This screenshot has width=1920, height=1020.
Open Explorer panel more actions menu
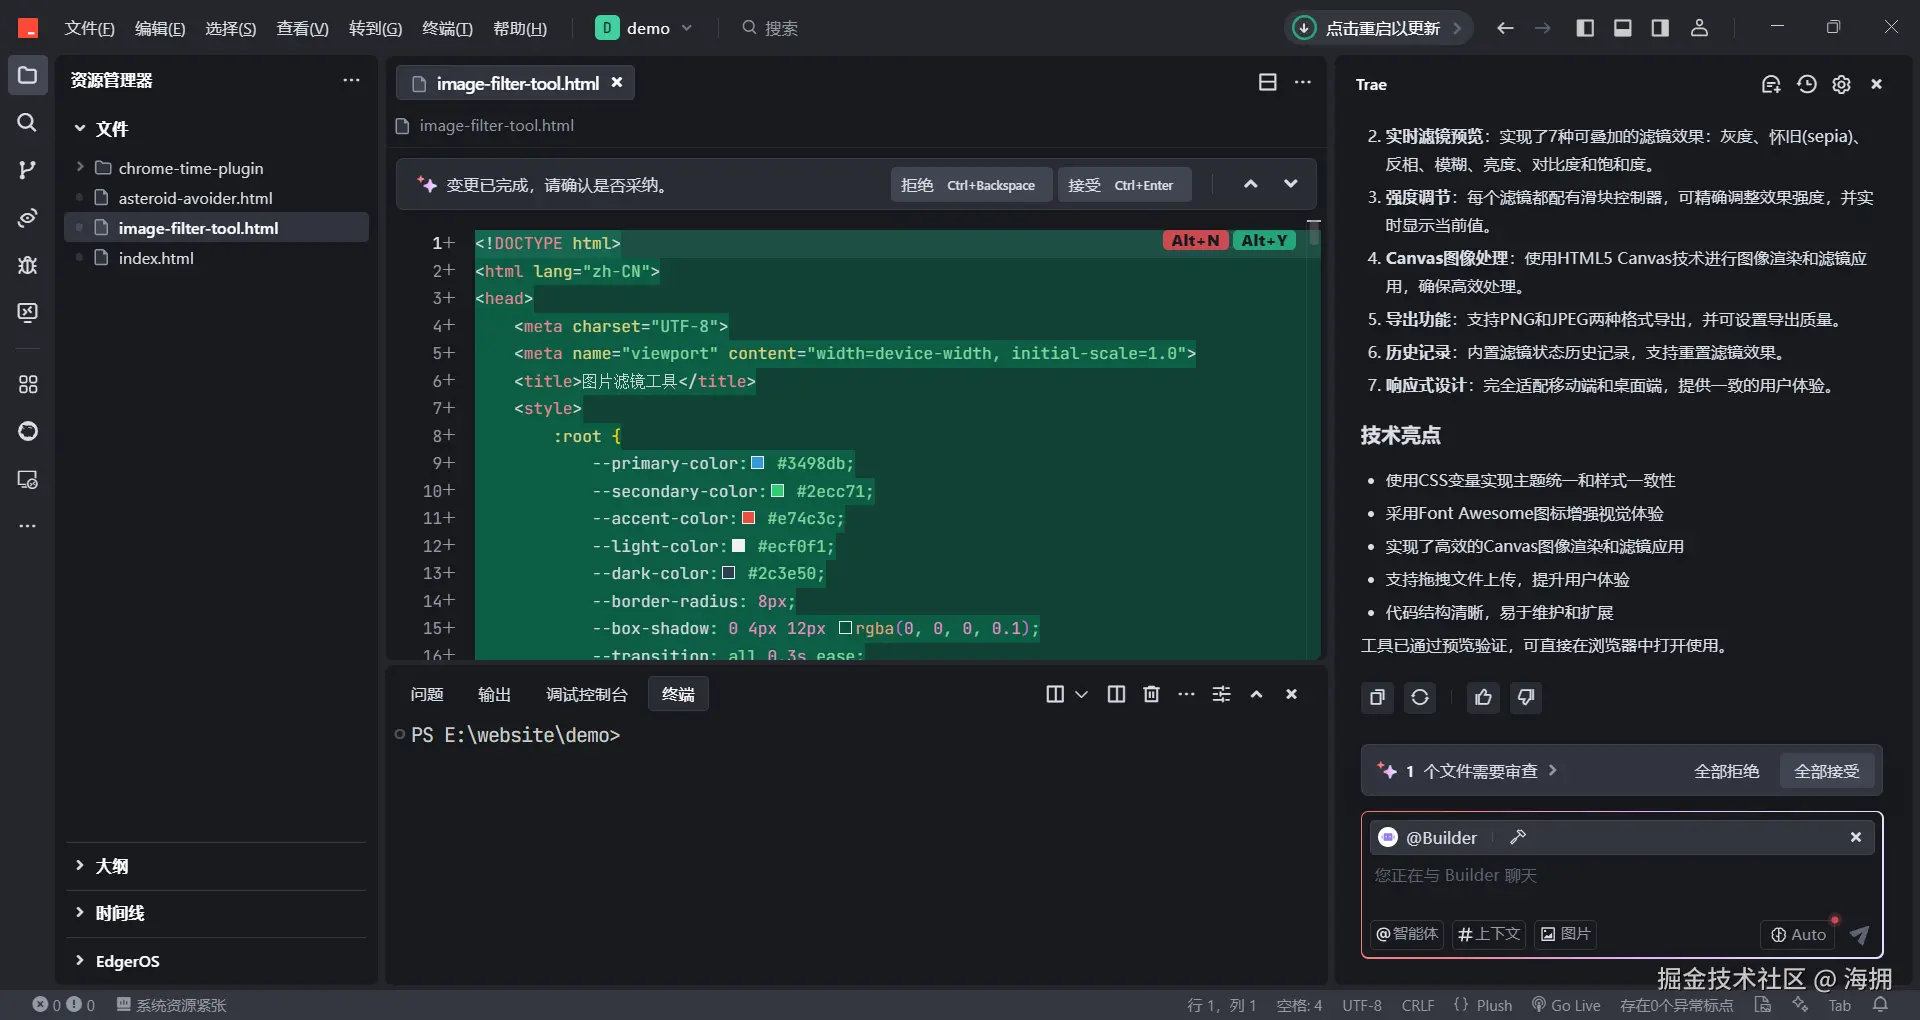point(351,80)
